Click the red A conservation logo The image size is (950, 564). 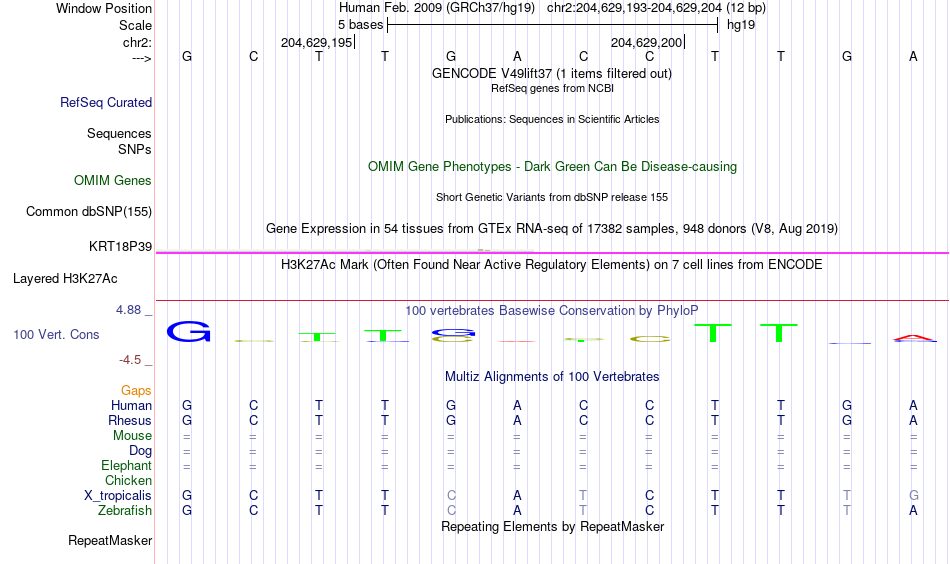click(x=914, y=338)
